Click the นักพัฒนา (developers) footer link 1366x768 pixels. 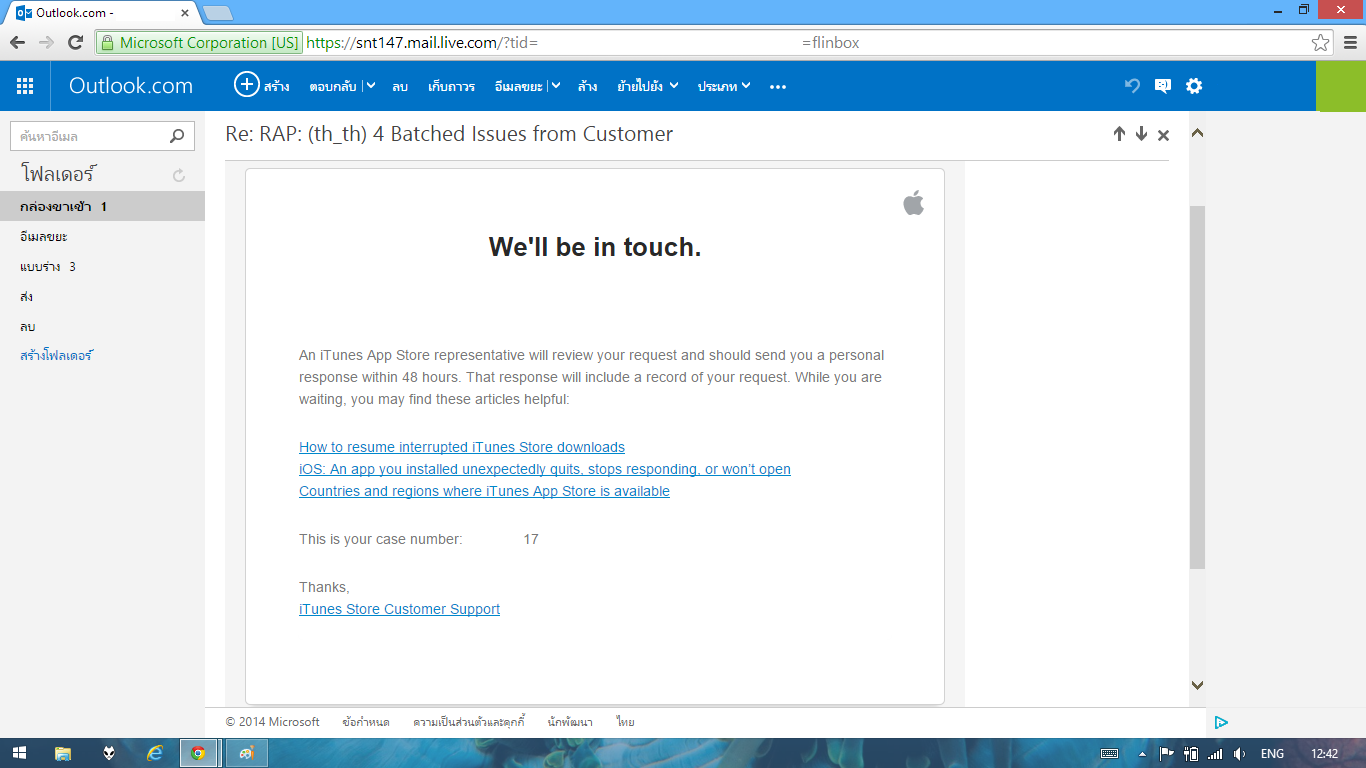point(570,722)
